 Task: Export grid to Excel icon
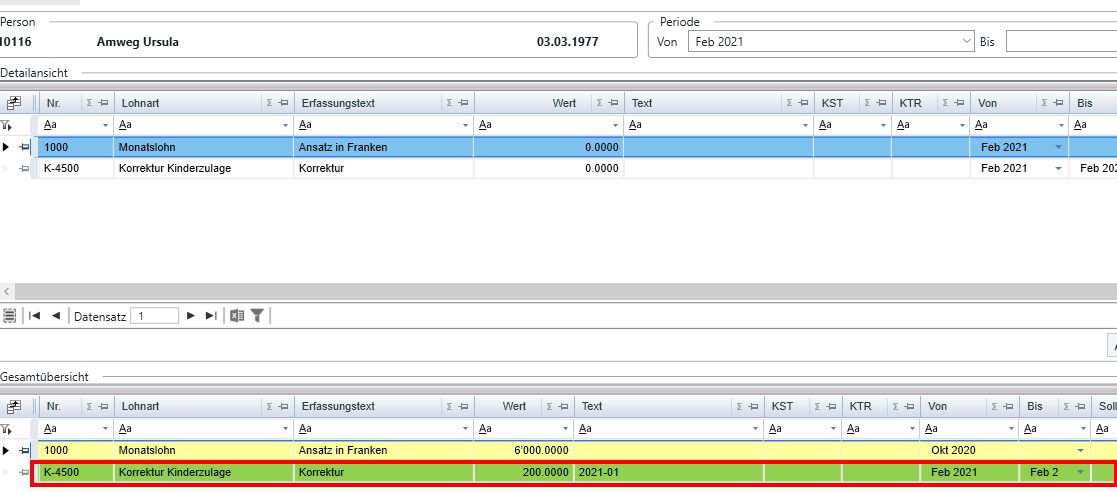click(x=237, y=316)
